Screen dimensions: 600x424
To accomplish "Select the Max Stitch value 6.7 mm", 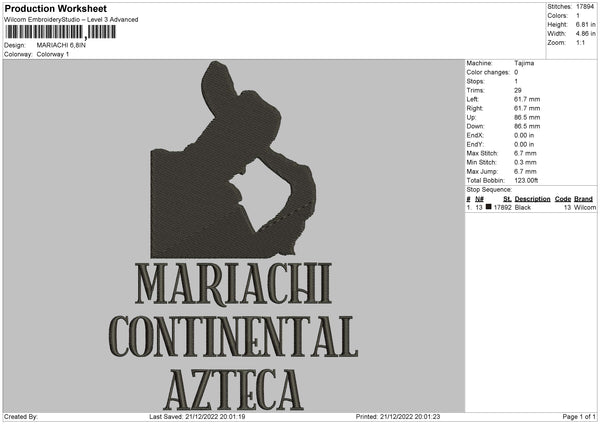I will (525, 153).
